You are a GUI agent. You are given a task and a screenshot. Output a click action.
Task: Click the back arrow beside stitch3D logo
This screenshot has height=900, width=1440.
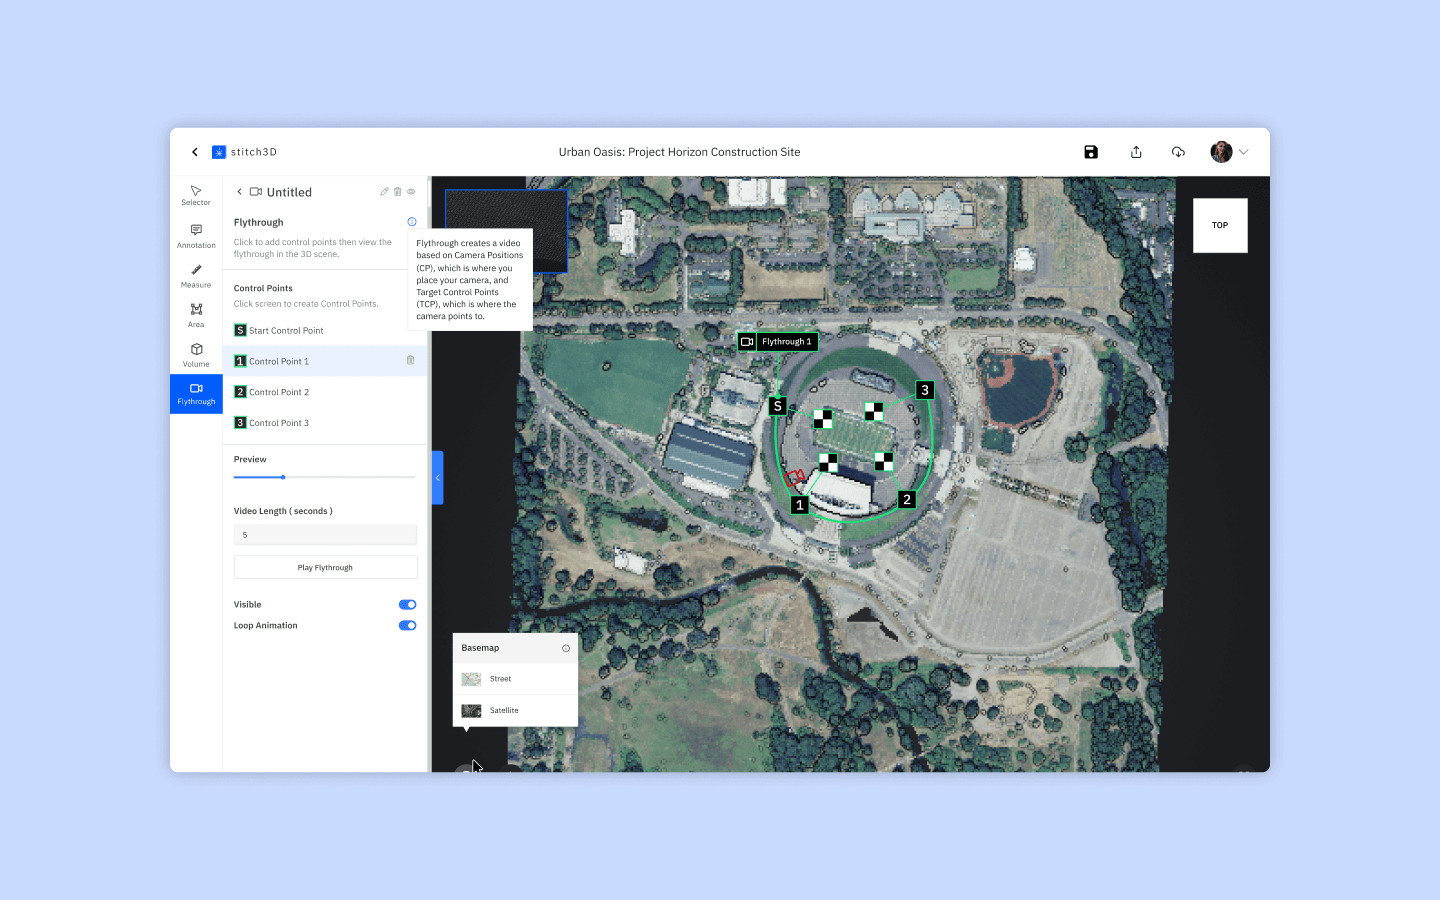click(x=195, y=152)
